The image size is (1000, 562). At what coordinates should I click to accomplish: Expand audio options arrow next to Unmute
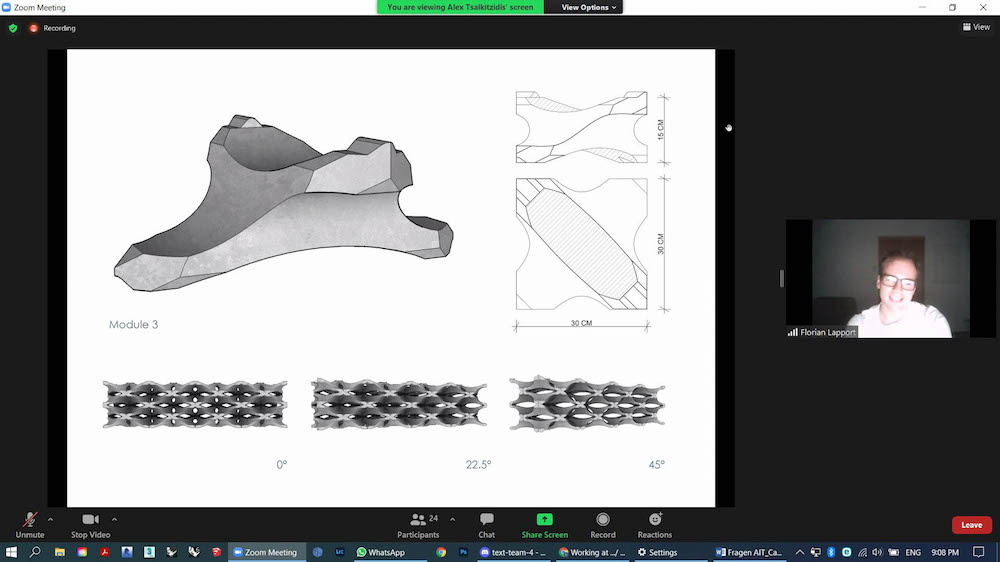click(50, 519)
